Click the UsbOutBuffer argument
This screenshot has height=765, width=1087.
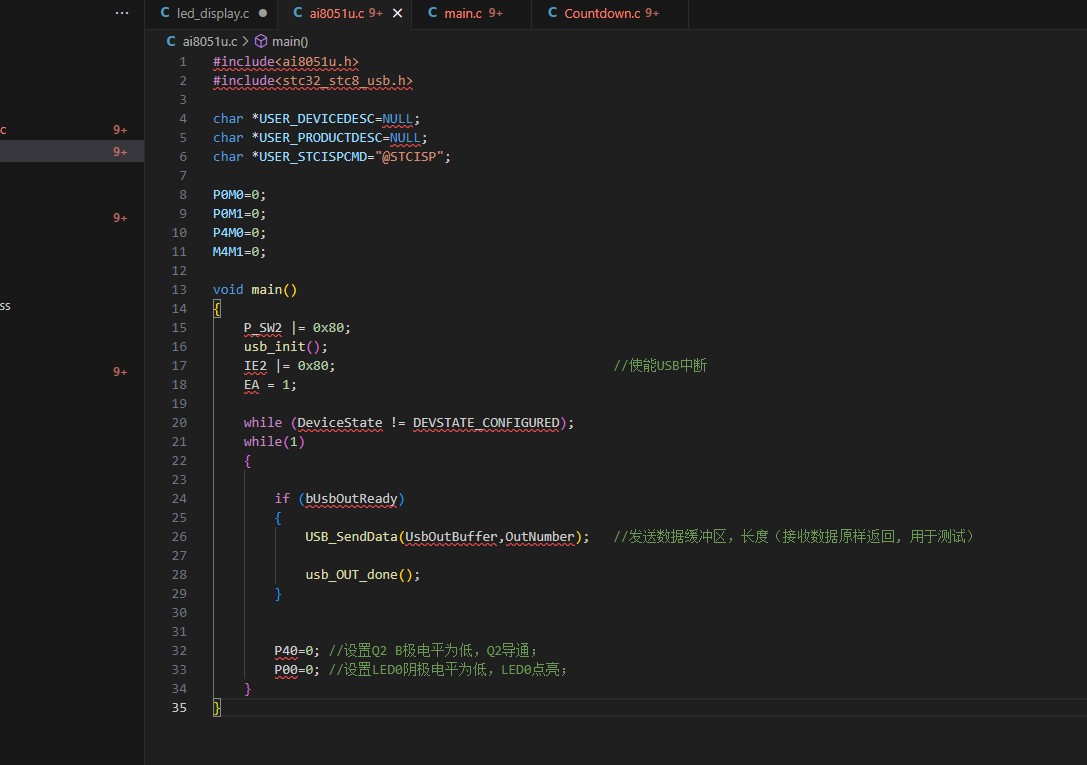pos(451,537)
